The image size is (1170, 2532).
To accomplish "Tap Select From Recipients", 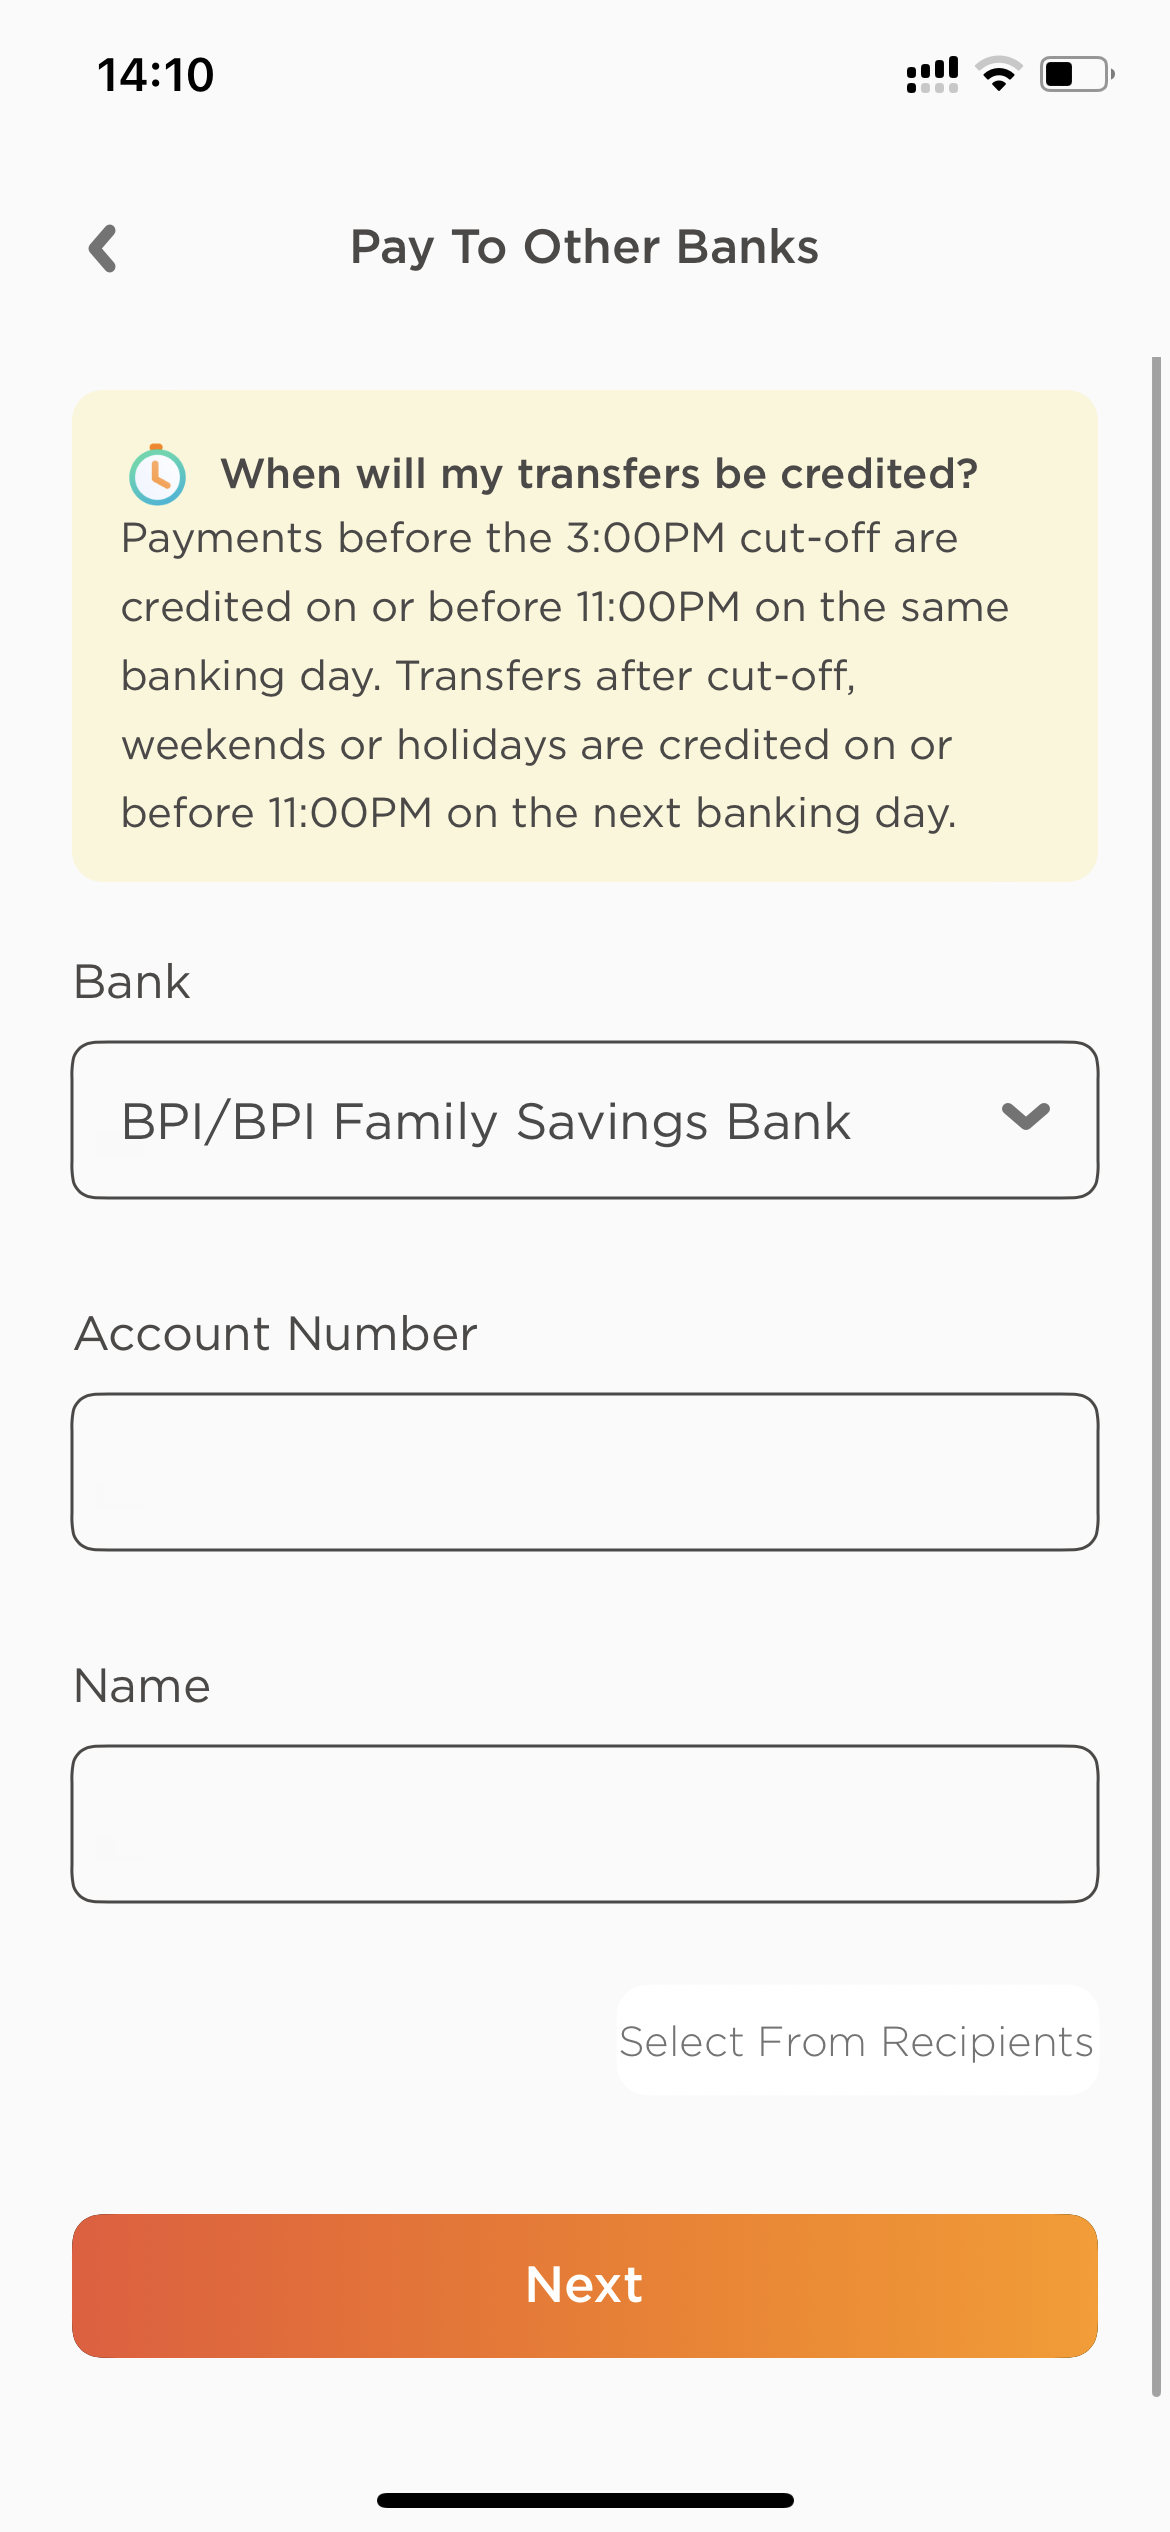I will (x=856, y=2041).
